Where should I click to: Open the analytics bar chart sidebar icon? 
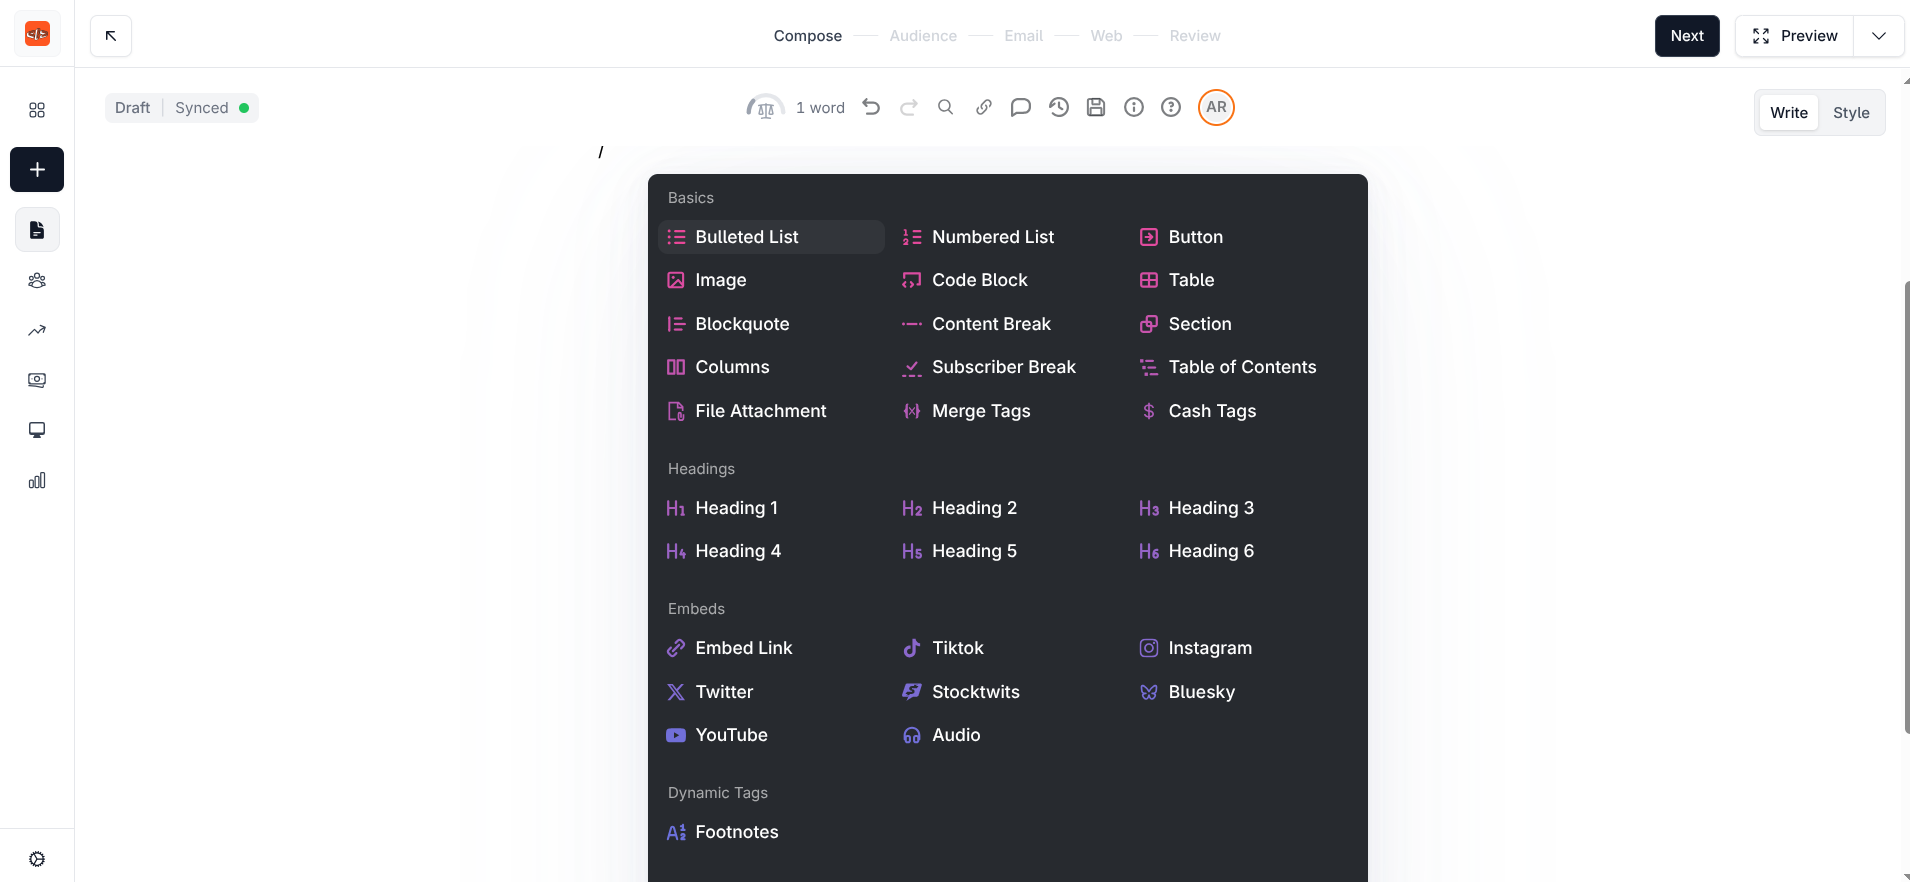(x=37, y=481)
